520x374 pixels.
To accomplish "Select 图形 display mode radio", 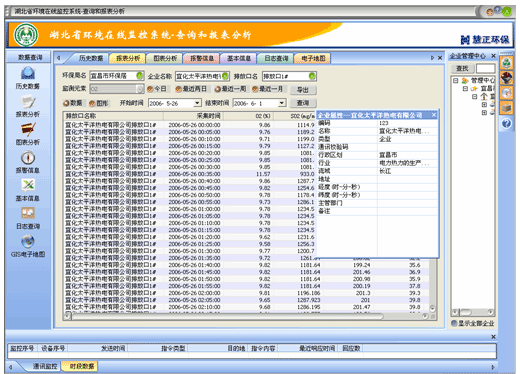I will pyautogui.click(x=92, y=103).
